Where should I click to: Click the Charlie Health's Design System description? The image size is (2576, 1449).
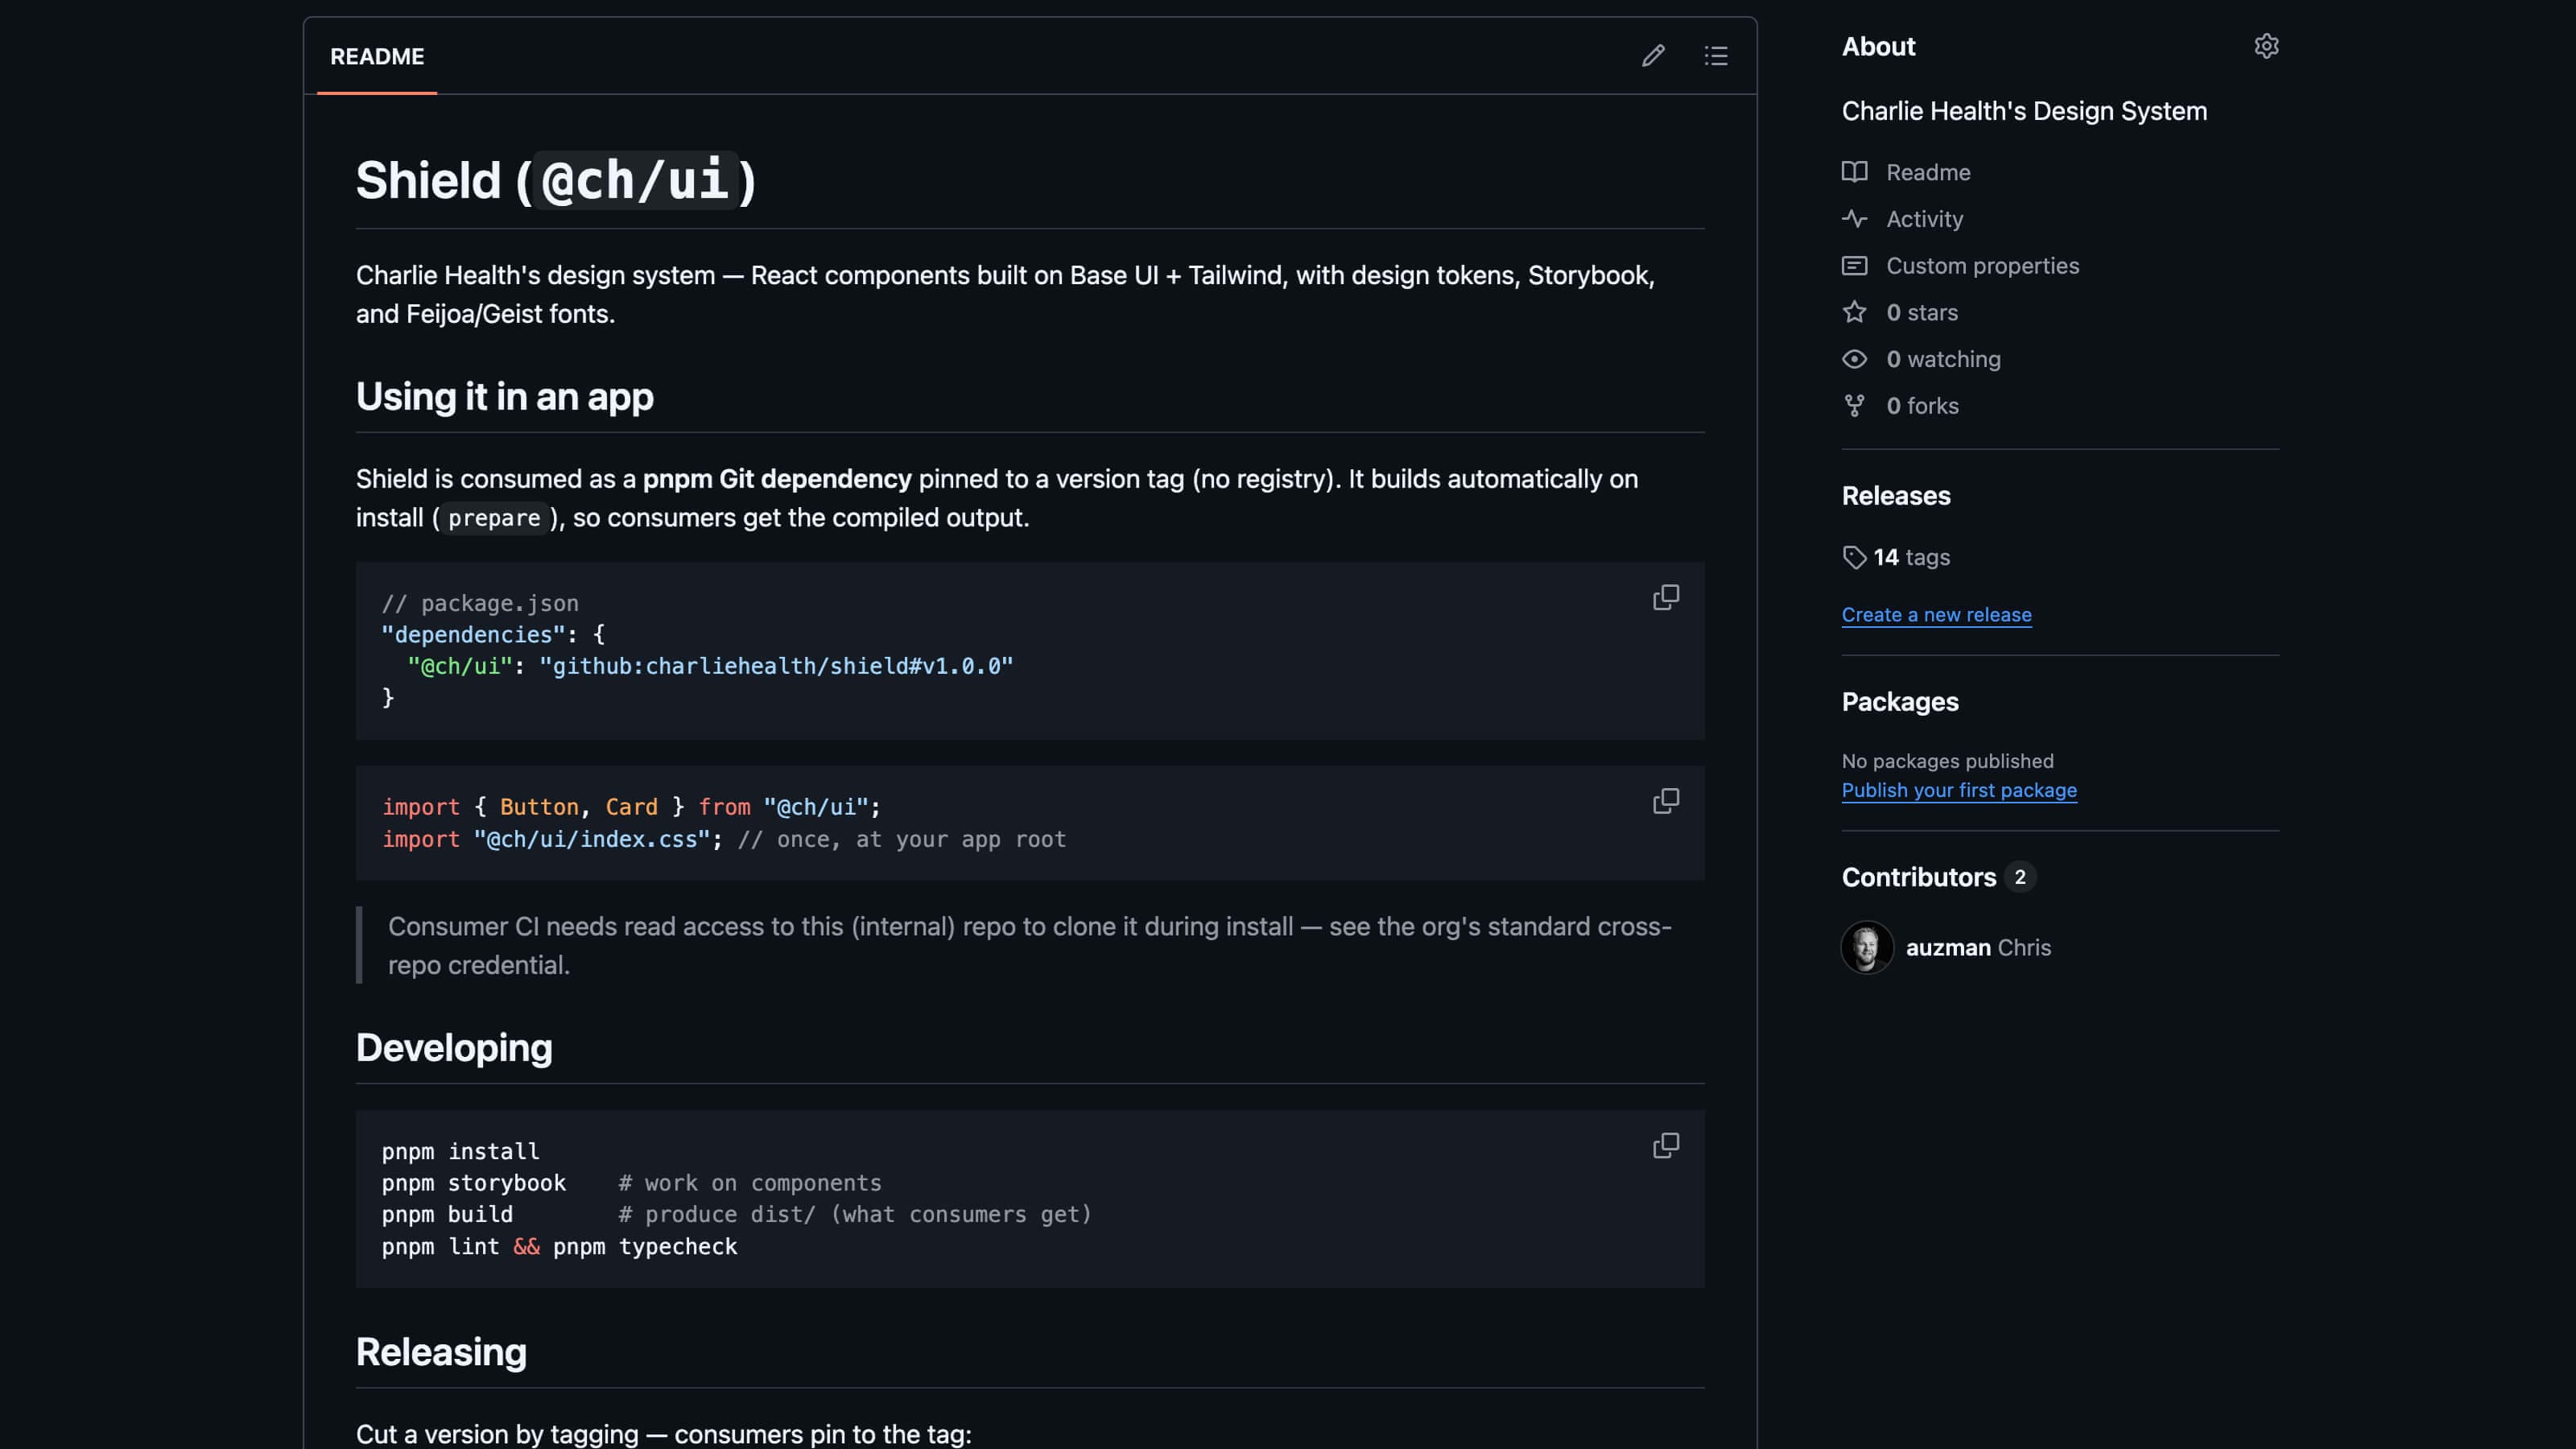pos(2024,111)
